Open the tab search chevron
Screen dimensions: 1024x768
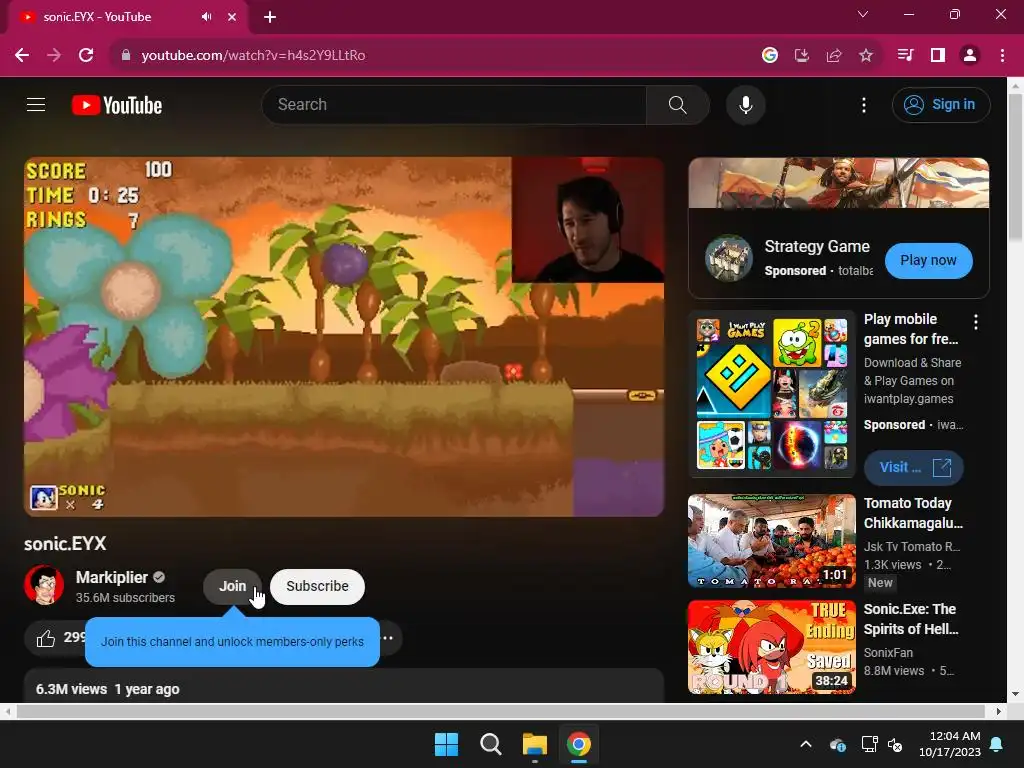coord(863,14)
